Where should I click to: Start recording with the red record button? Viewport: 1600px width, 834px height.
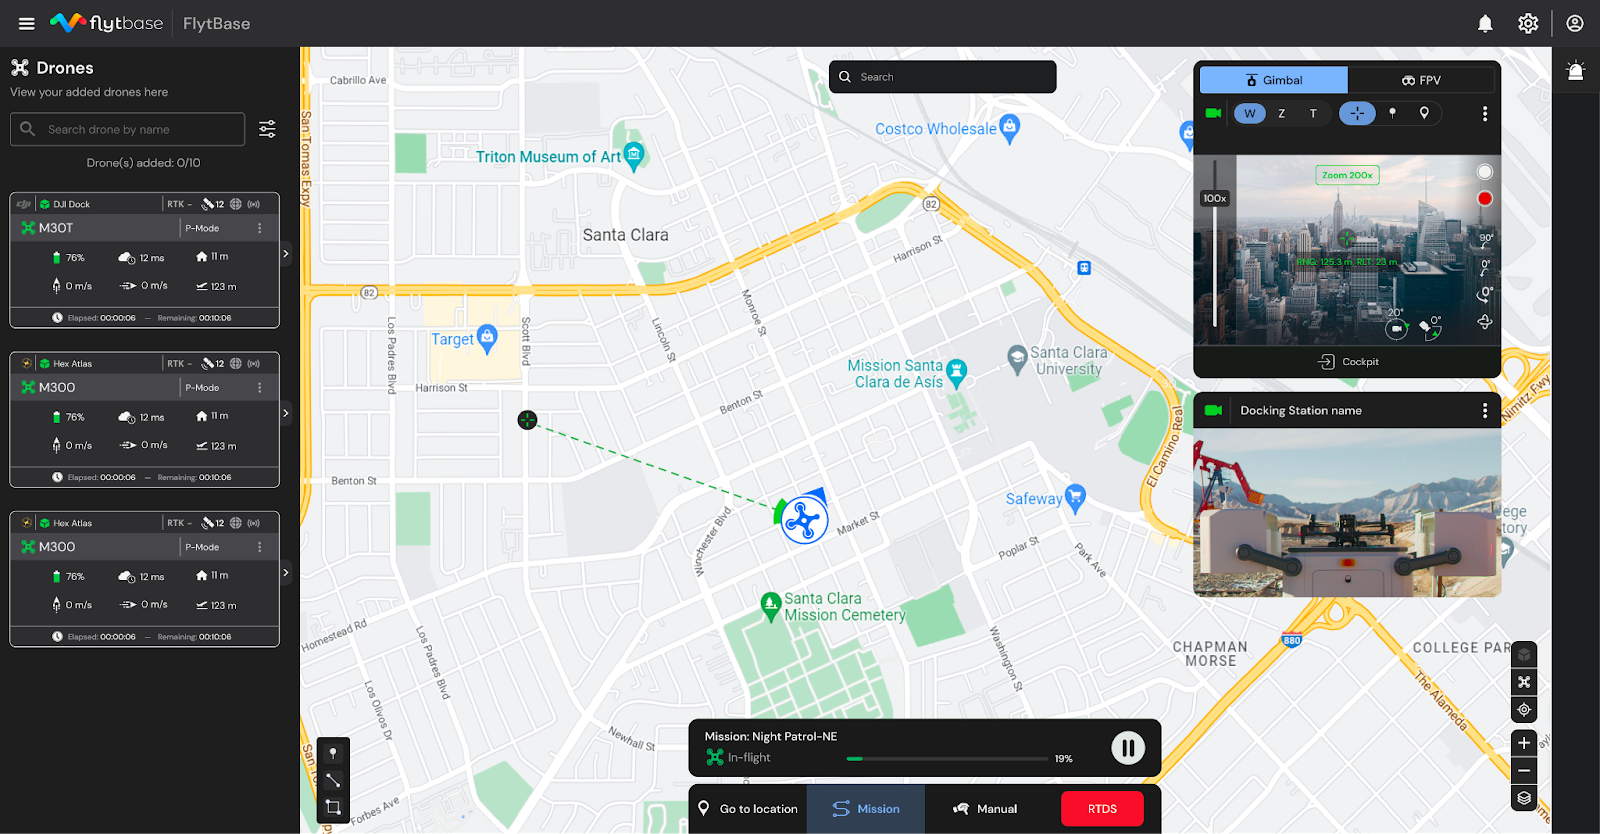[x=1485, y=198]
